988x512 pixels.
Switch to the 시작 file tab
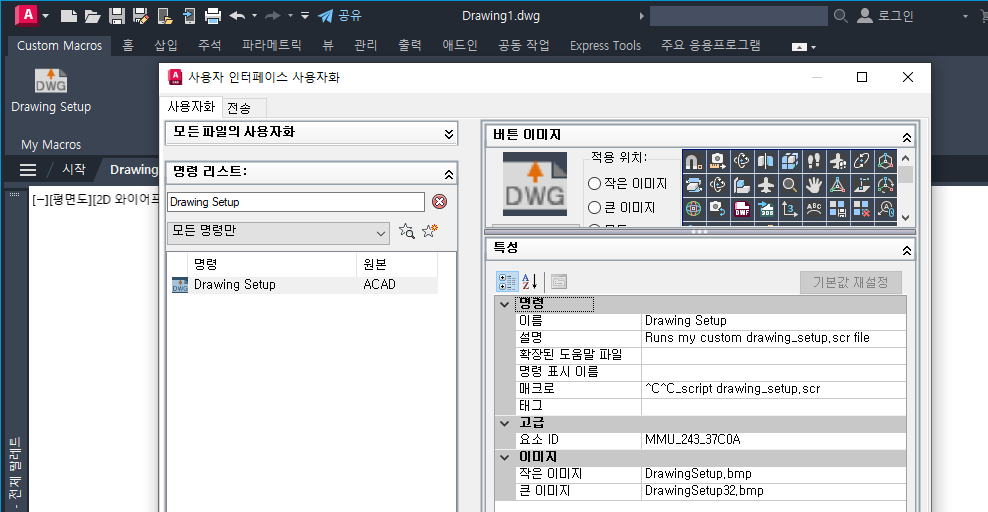point(74,169)
